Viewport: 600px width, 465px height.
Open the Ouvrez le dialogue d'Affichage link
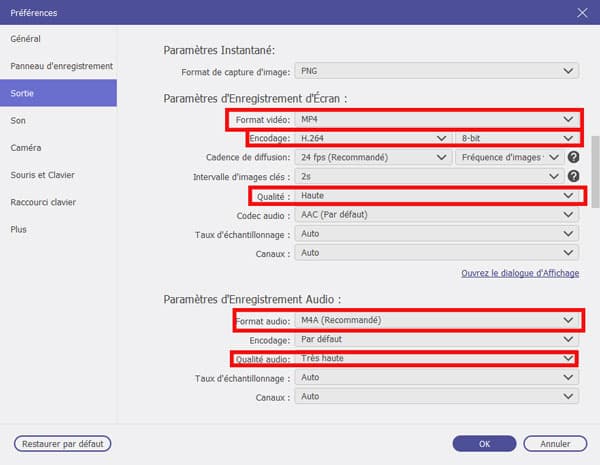(x=519, y=273)
